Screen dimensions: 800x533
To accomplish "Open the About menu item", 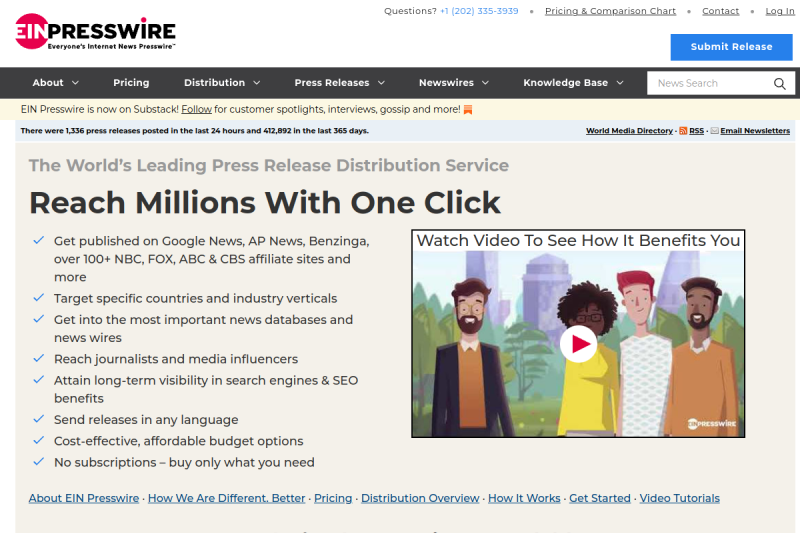I will click(48, 83).
